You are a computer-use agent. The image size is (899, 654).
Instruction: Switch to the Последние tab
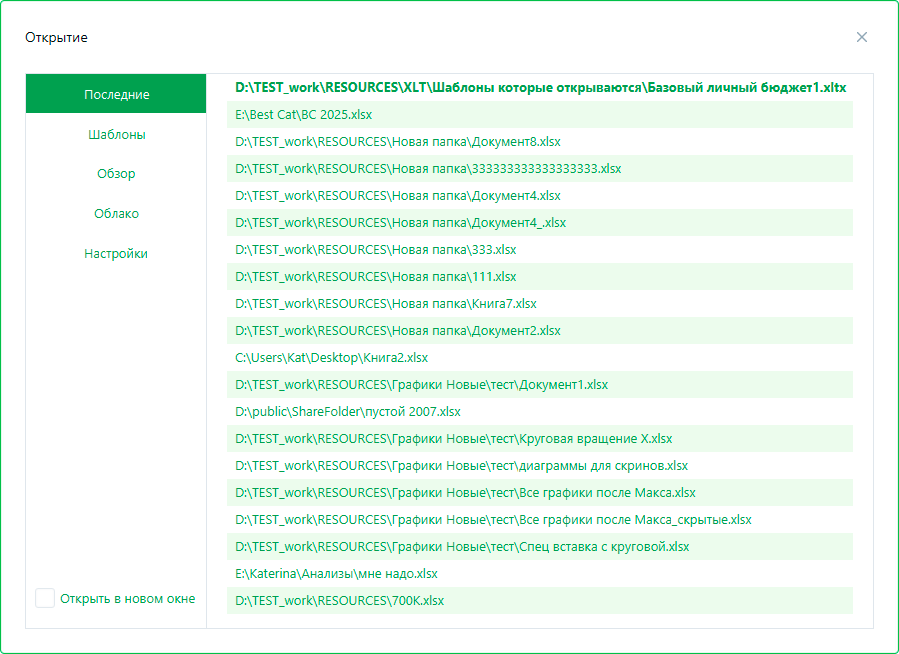pos(116,94)
